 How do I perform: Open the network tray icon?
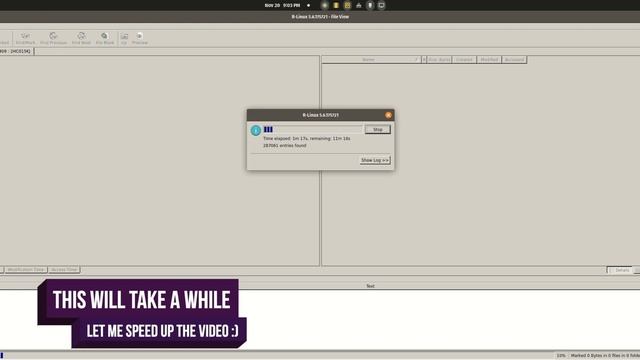[359, 5]
